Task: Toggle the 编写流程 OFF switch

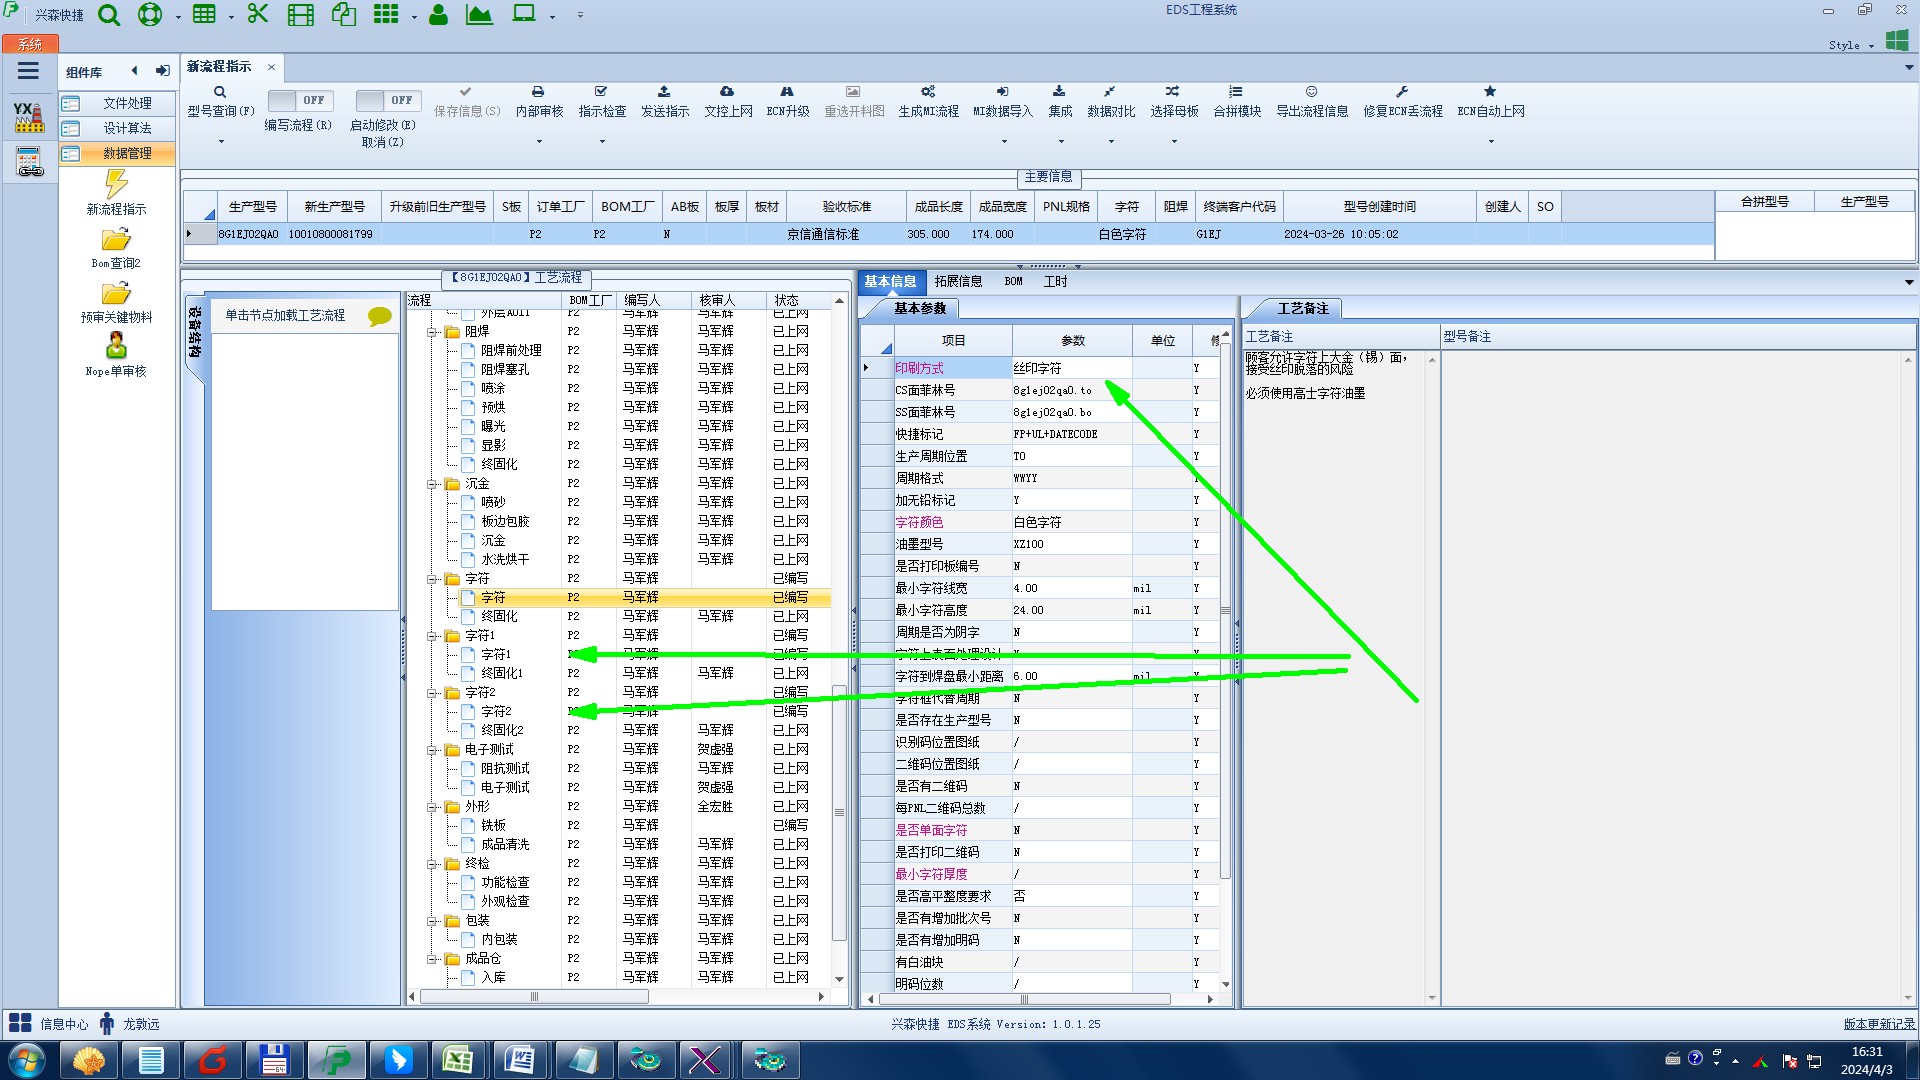Action: click(x=299, y=101)
